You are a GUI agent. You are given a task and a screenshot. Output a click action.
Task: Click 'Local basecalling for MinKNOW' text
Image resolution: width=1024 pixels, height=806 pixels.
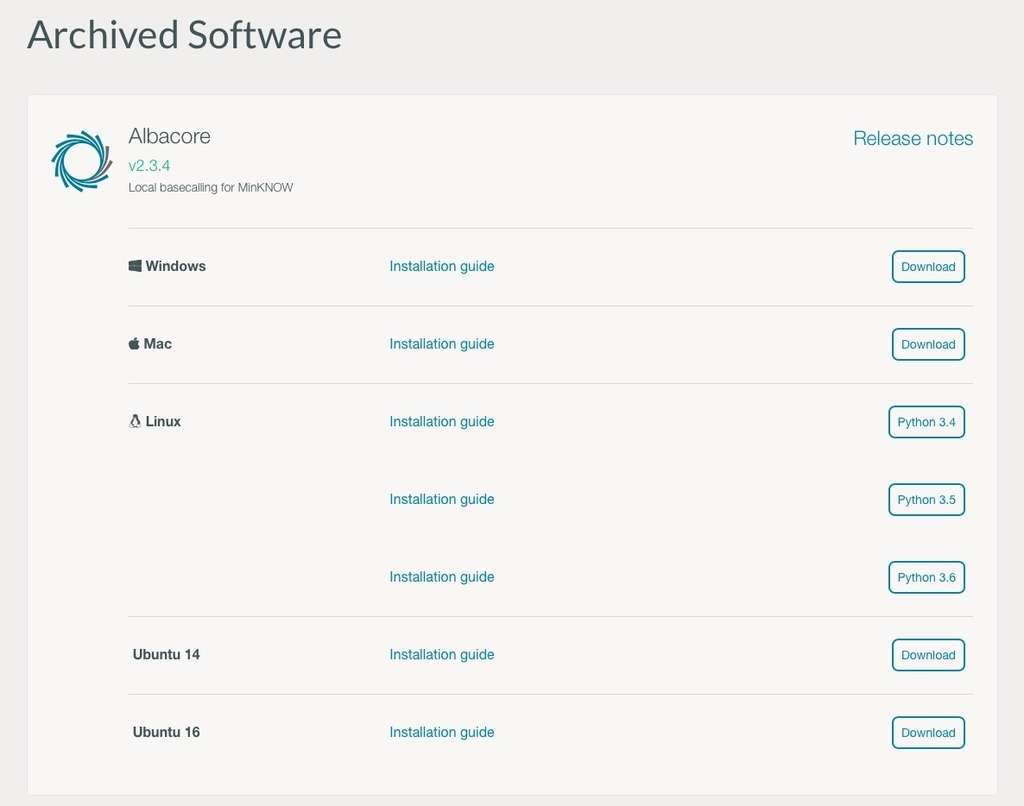point(210,187)
